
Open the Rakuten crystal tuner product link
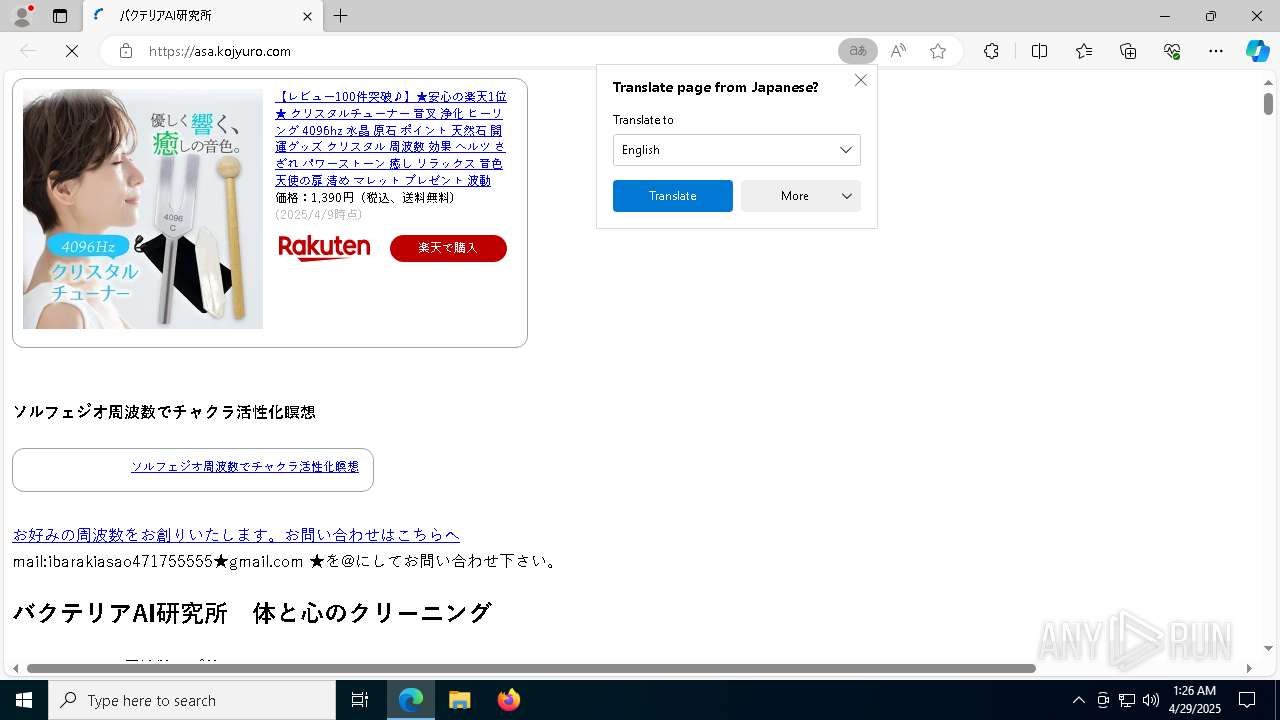pos(391,138)
